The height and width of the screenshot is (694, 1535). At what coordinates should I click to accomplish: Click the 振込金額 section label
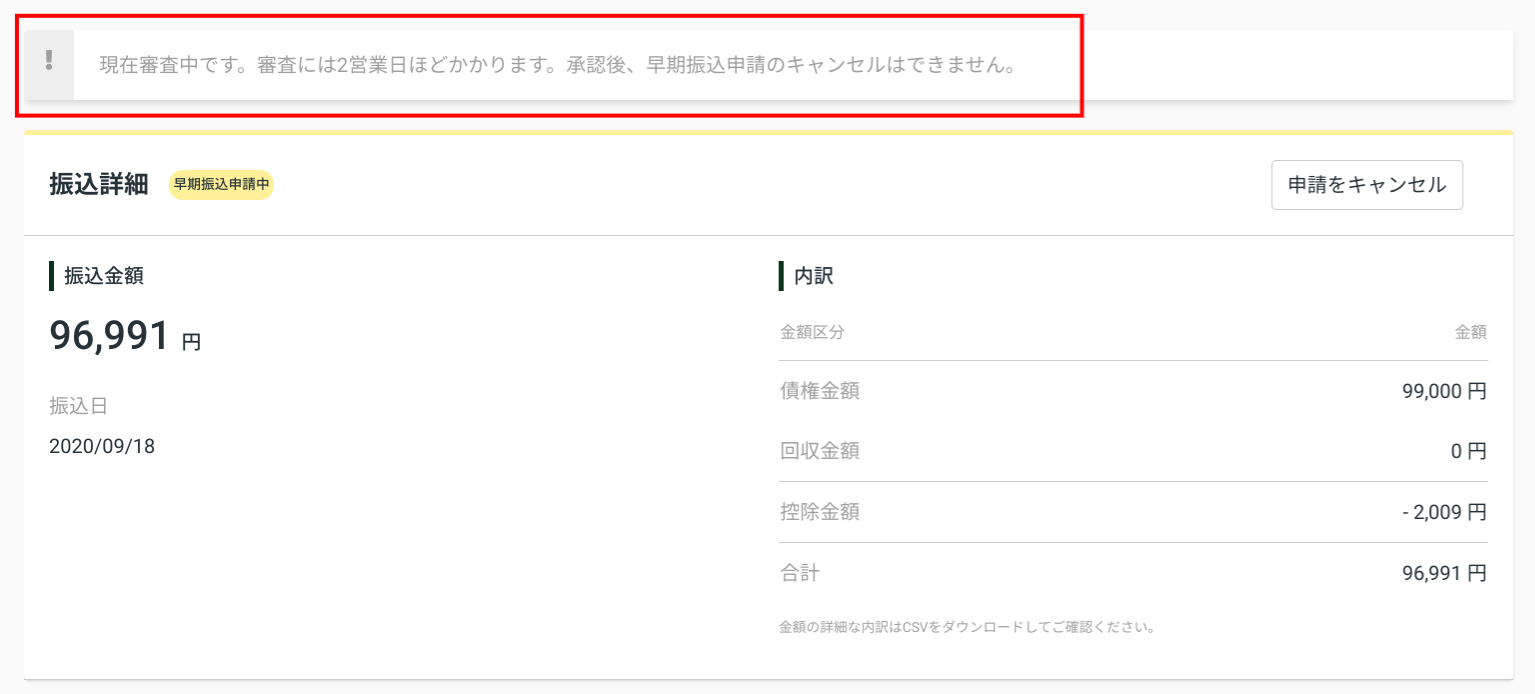click(104, 276)
